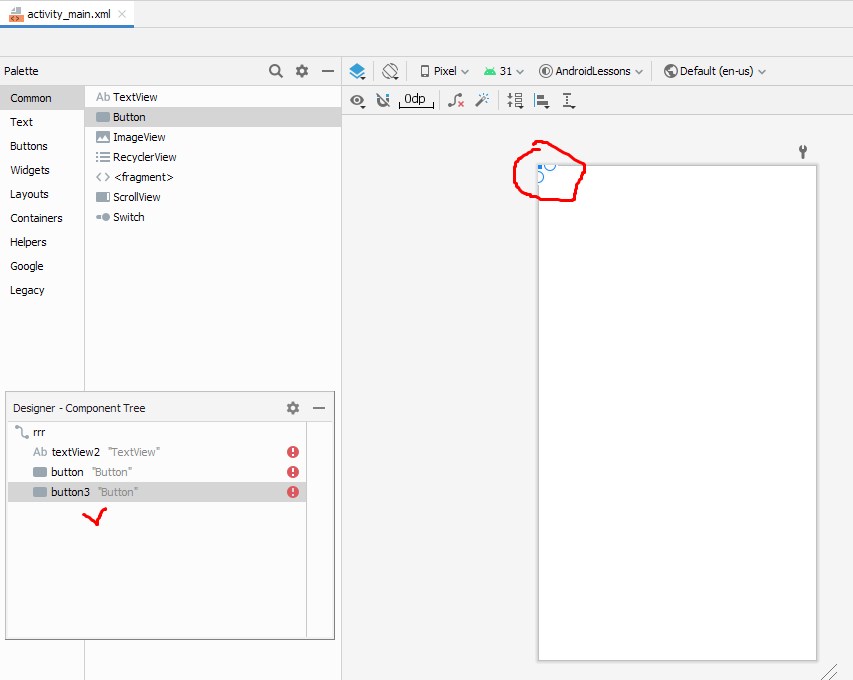Set default margins 0dp
853x680 pixels.
click(416, 100)
